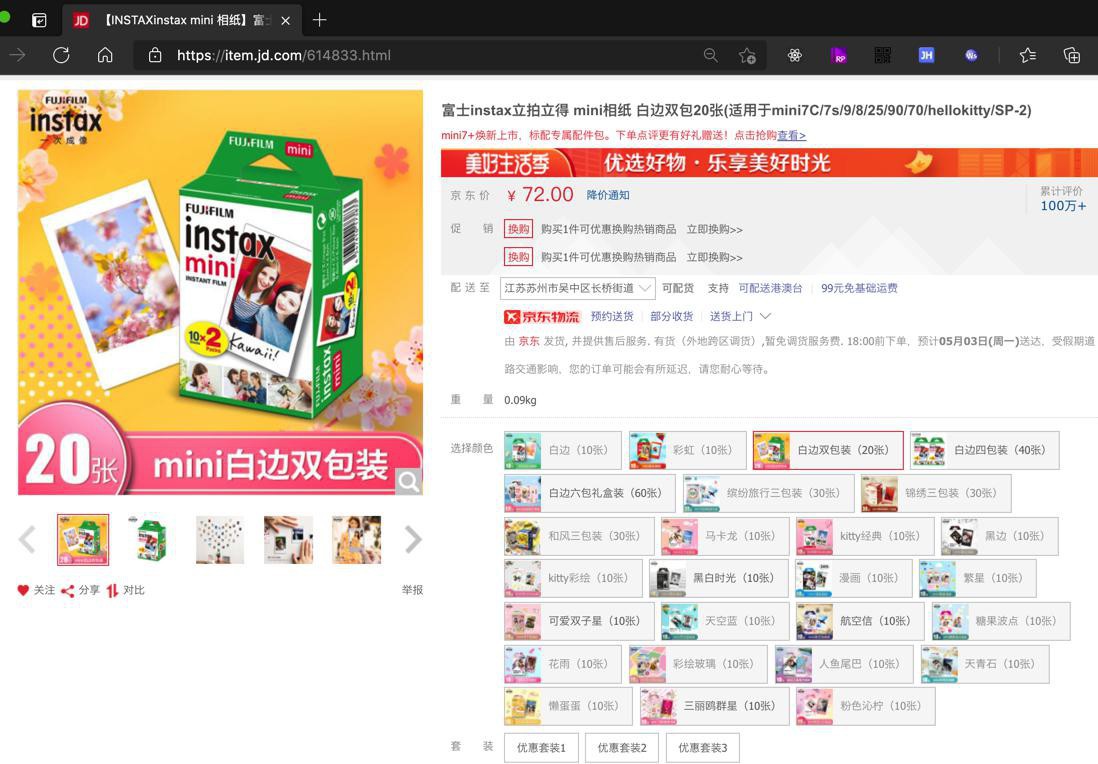Select the first product thumbnail
1098x764 pixels.
point(83,540)
